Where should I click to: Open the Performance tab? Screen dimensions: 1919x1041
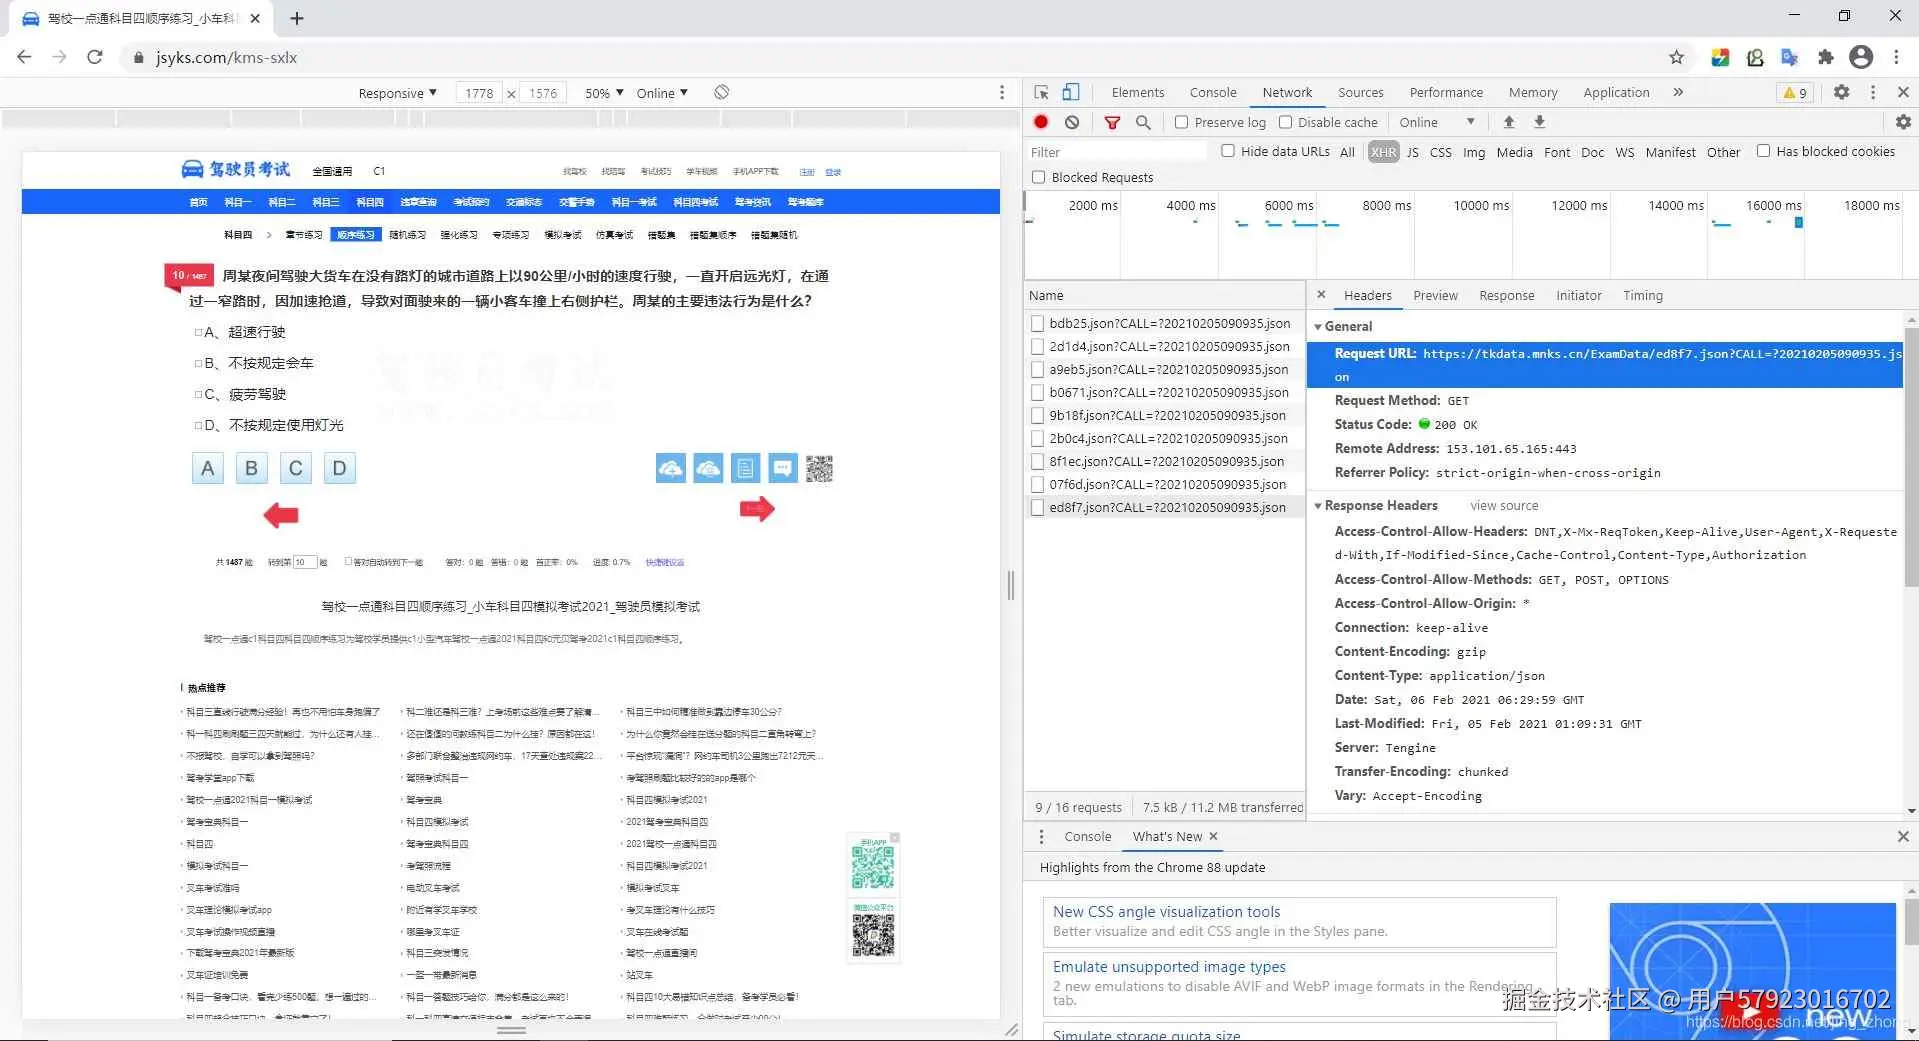(1446, 92)
